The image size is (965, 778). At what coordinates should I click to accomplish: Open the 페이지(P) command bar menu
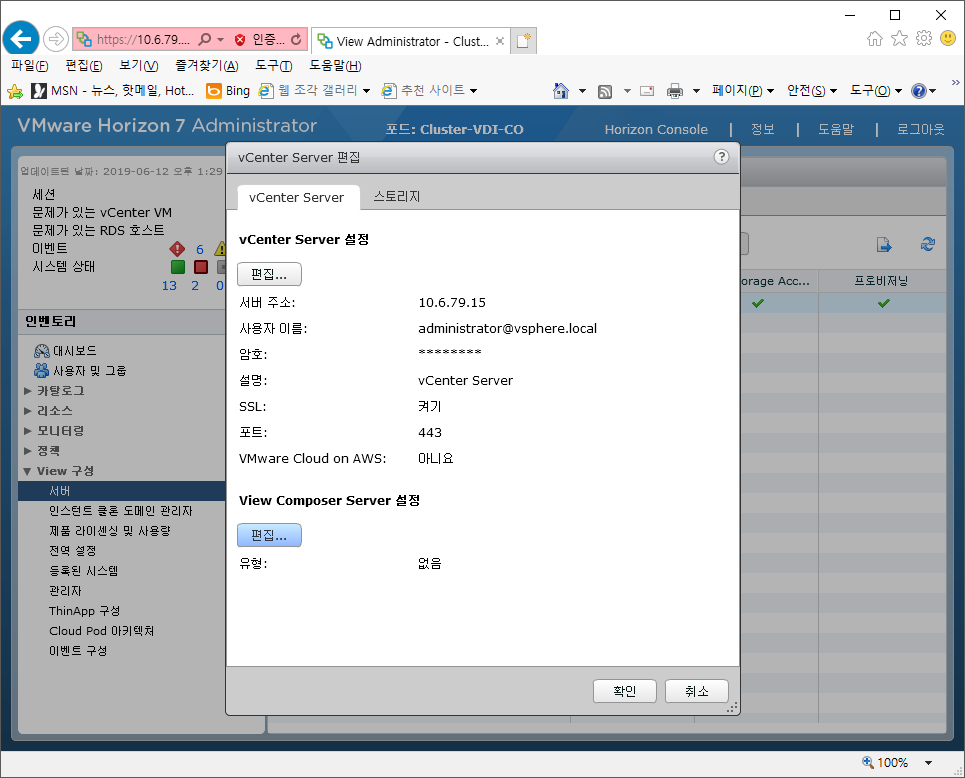point(743,90)
